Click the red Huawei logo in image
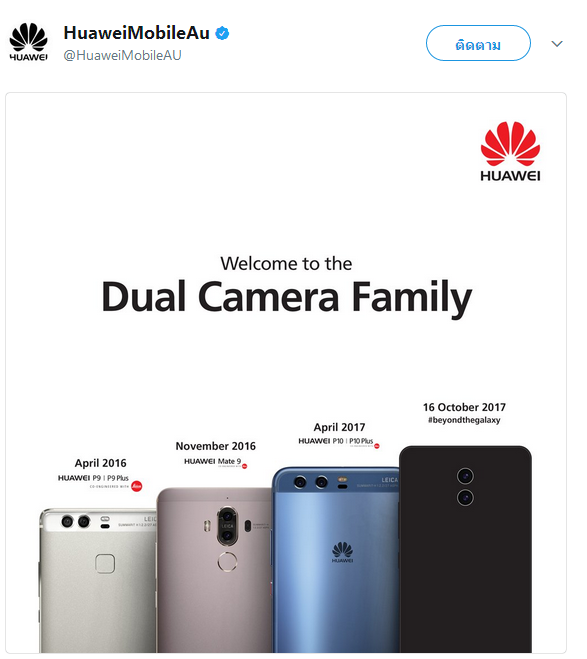 click(510, 152)
